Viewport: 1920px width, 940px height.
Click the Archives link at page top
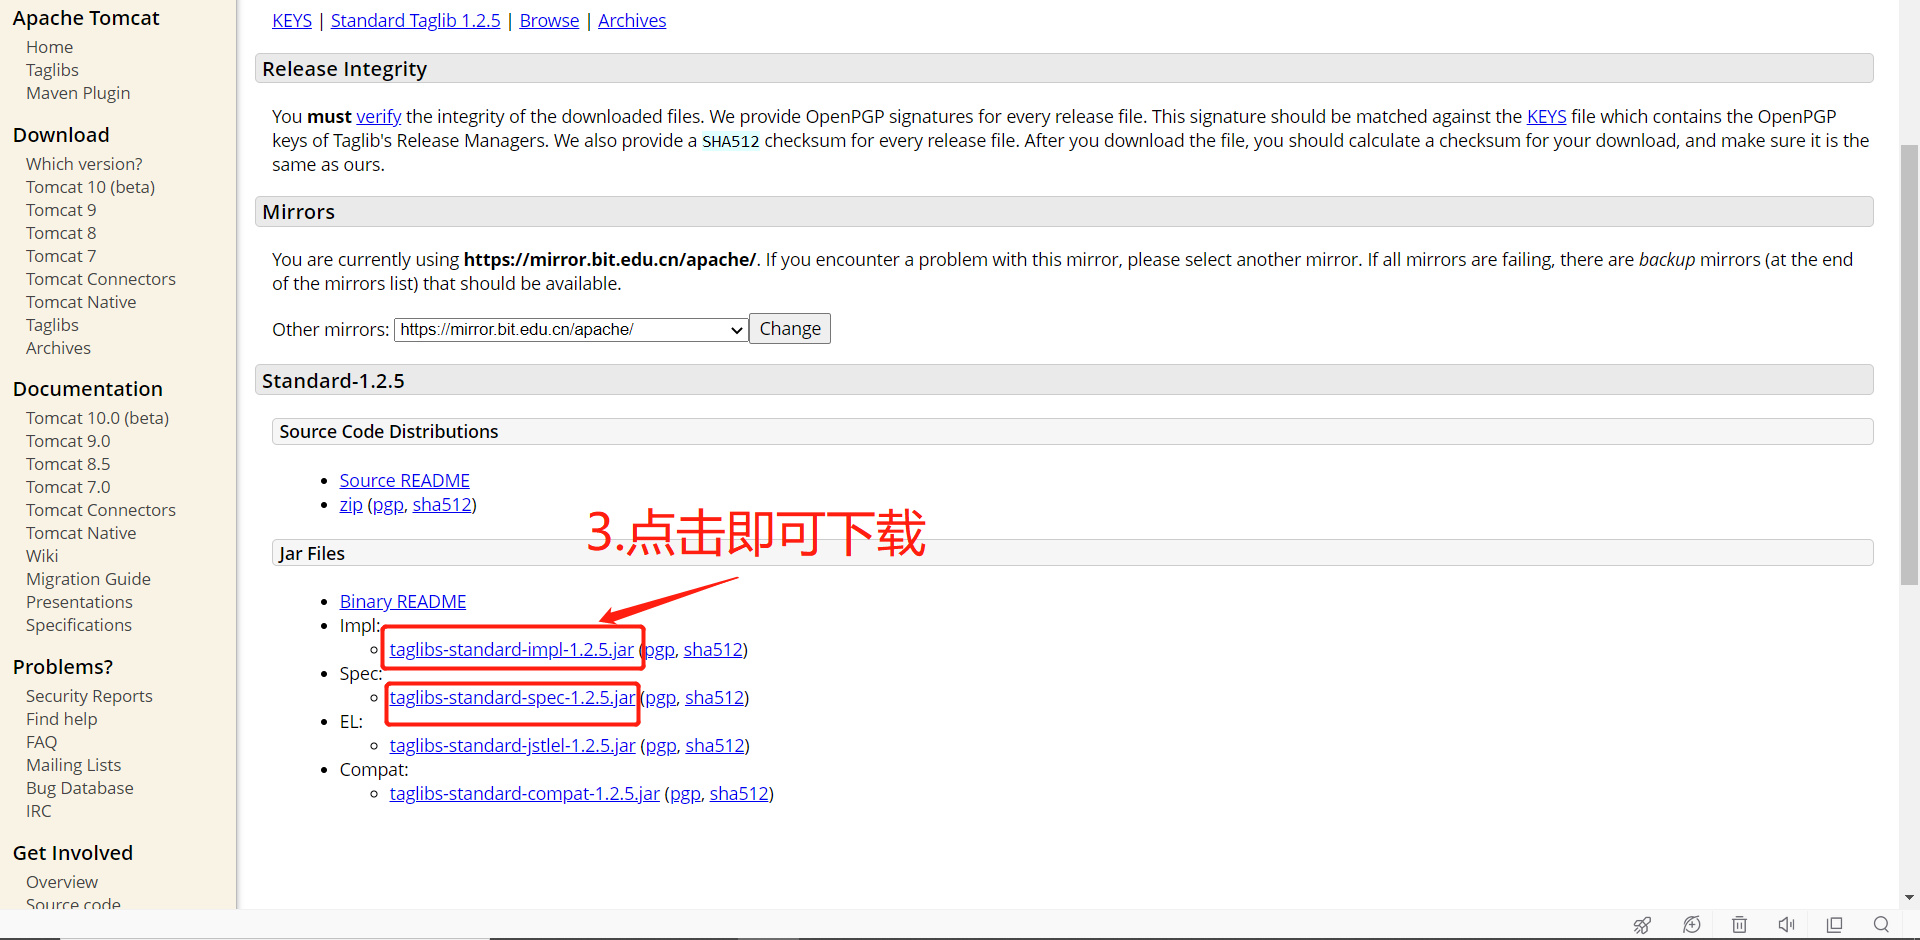coord(632,21)
